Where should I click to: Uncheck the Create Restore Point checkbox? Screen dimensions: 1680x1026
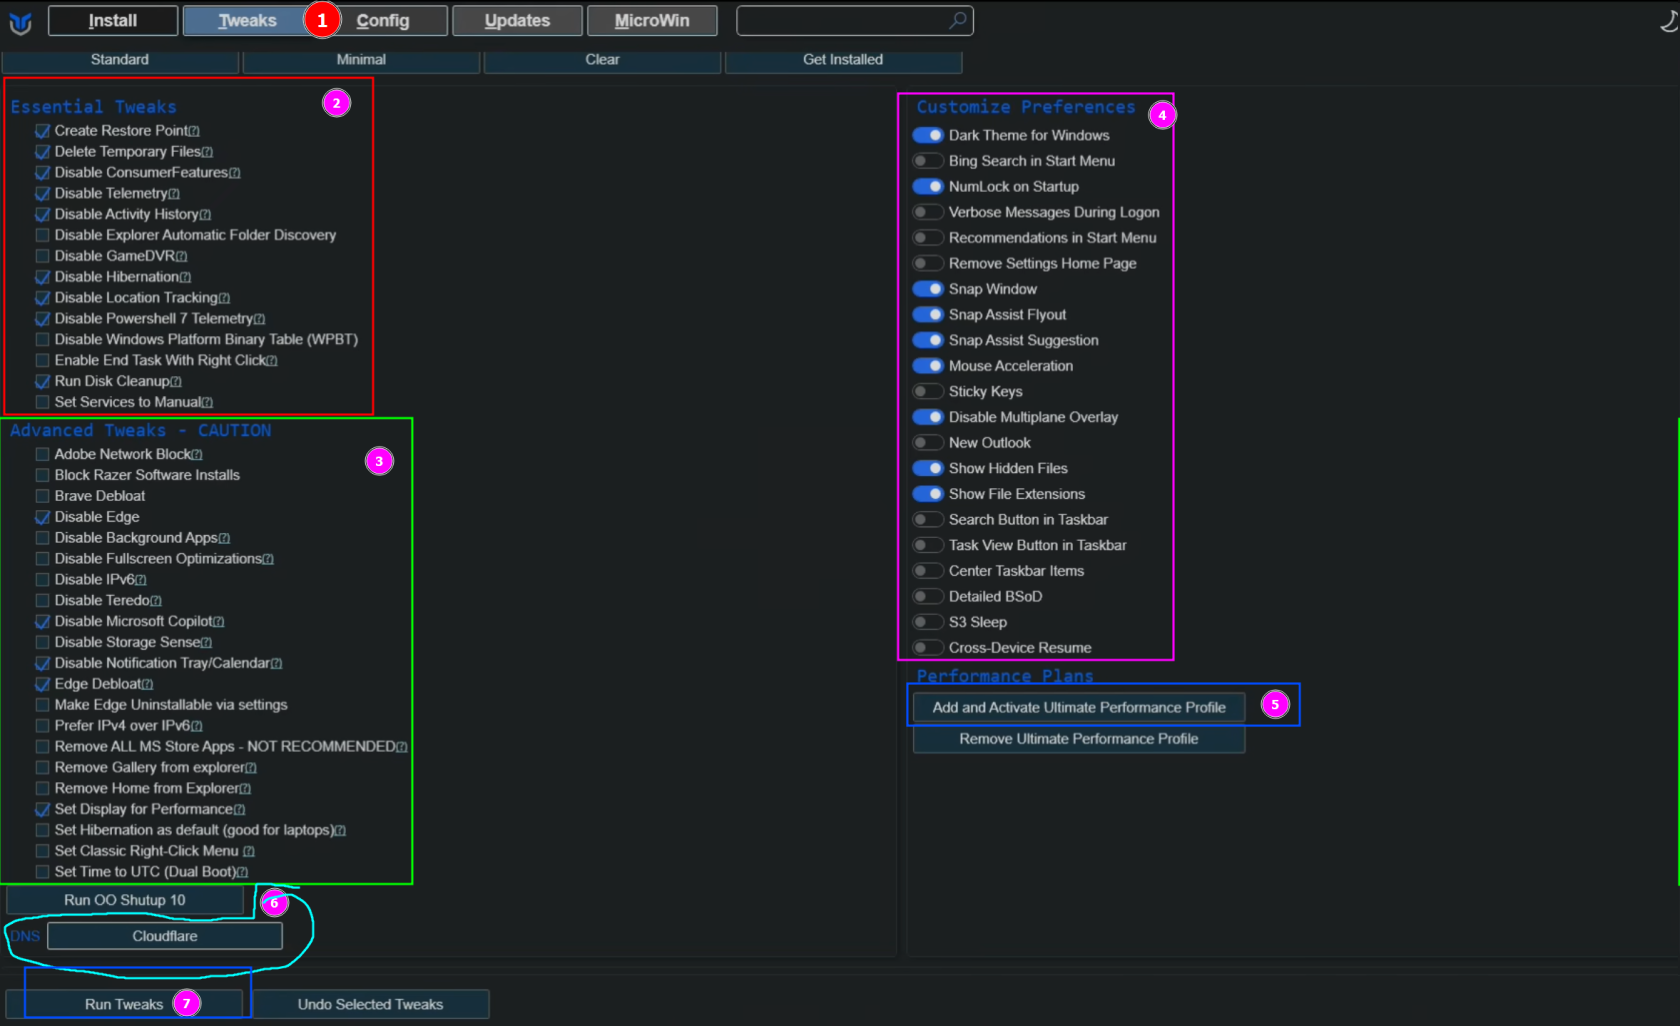point(42,131)
